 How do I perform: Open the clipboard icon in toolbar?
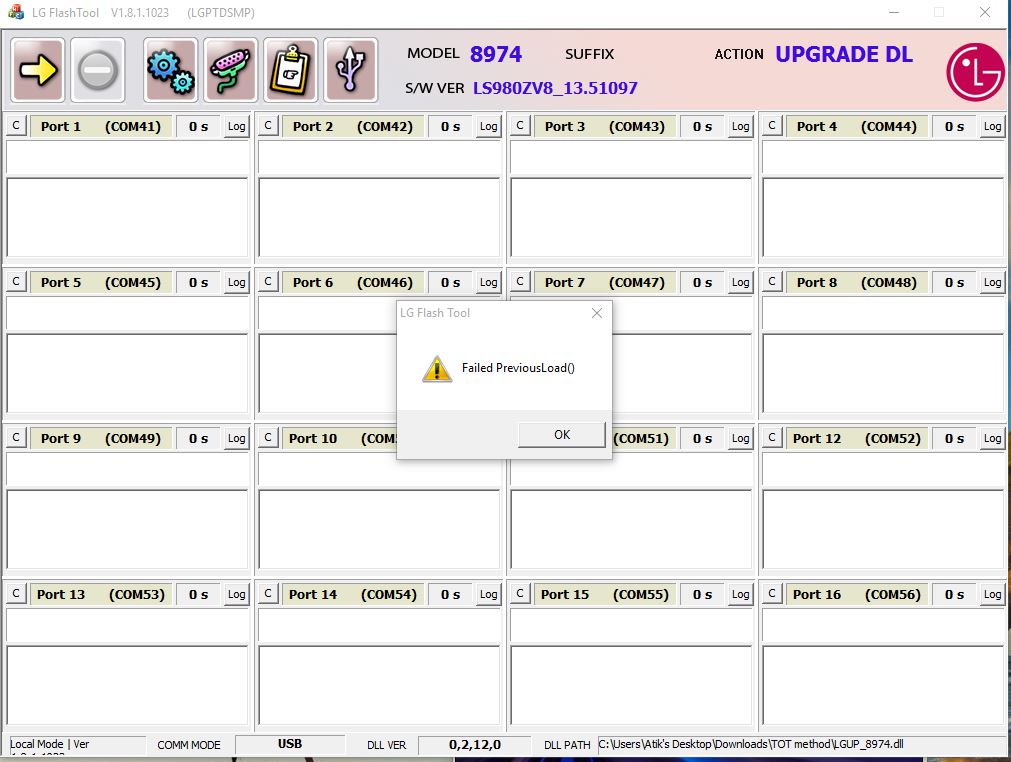point(290,70)
